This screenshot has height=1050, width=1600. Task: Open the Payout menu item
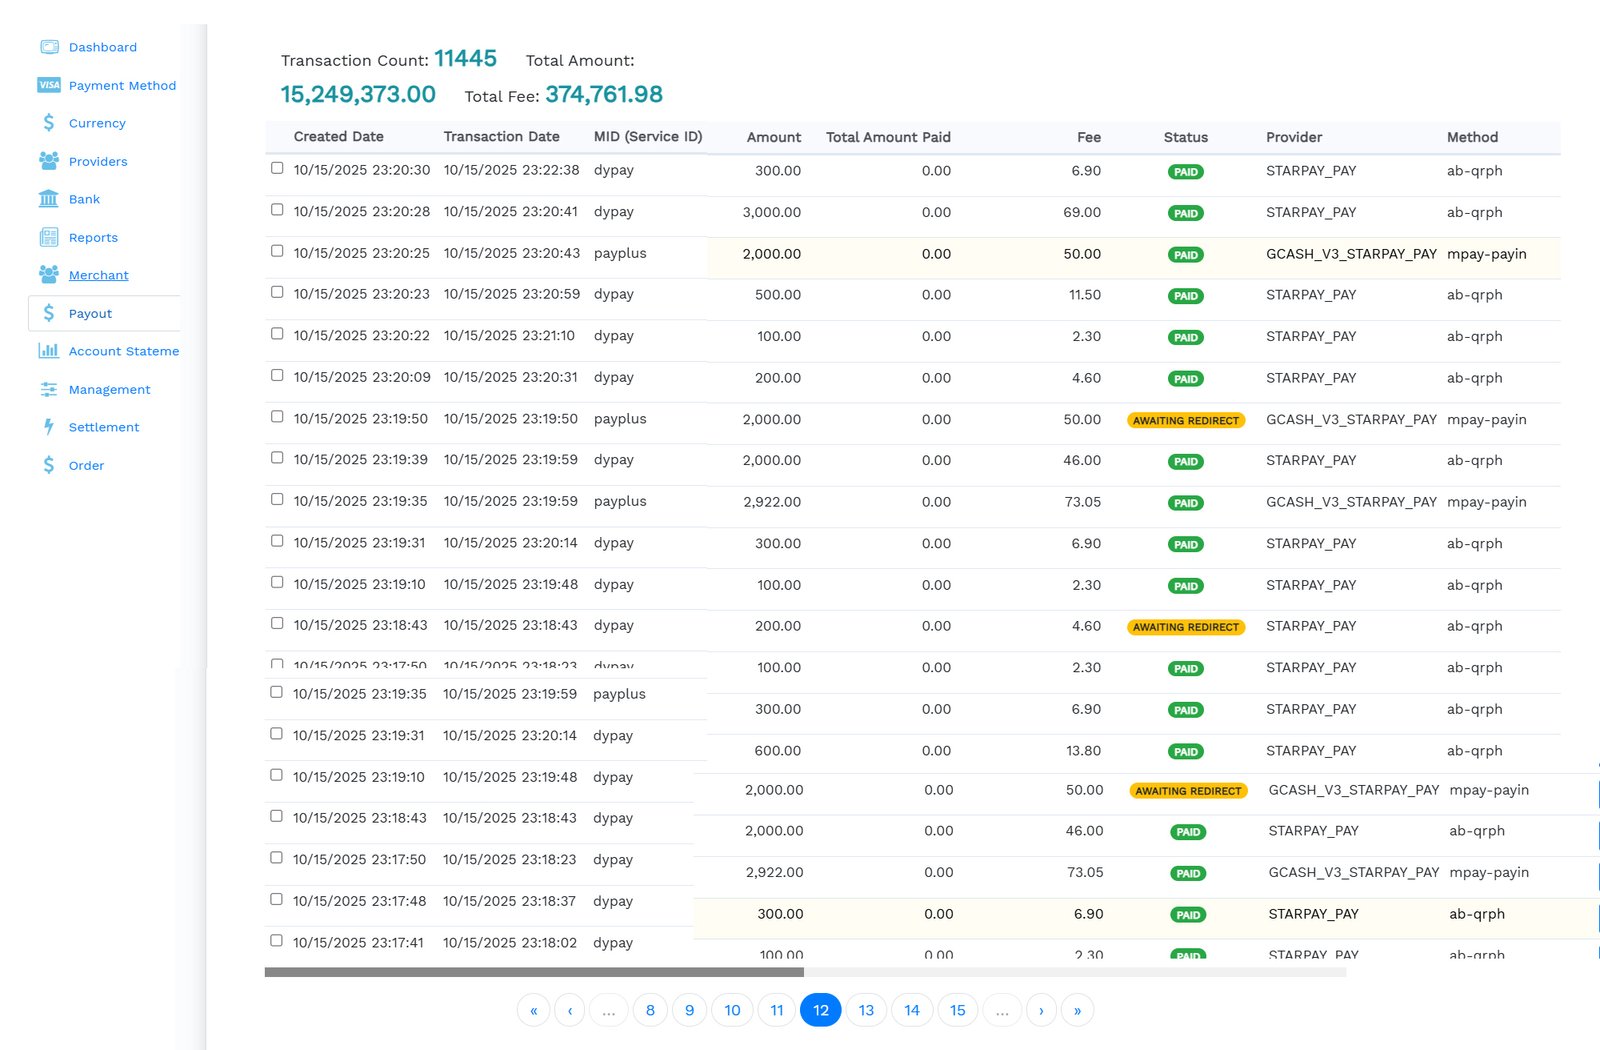(90, 314)
